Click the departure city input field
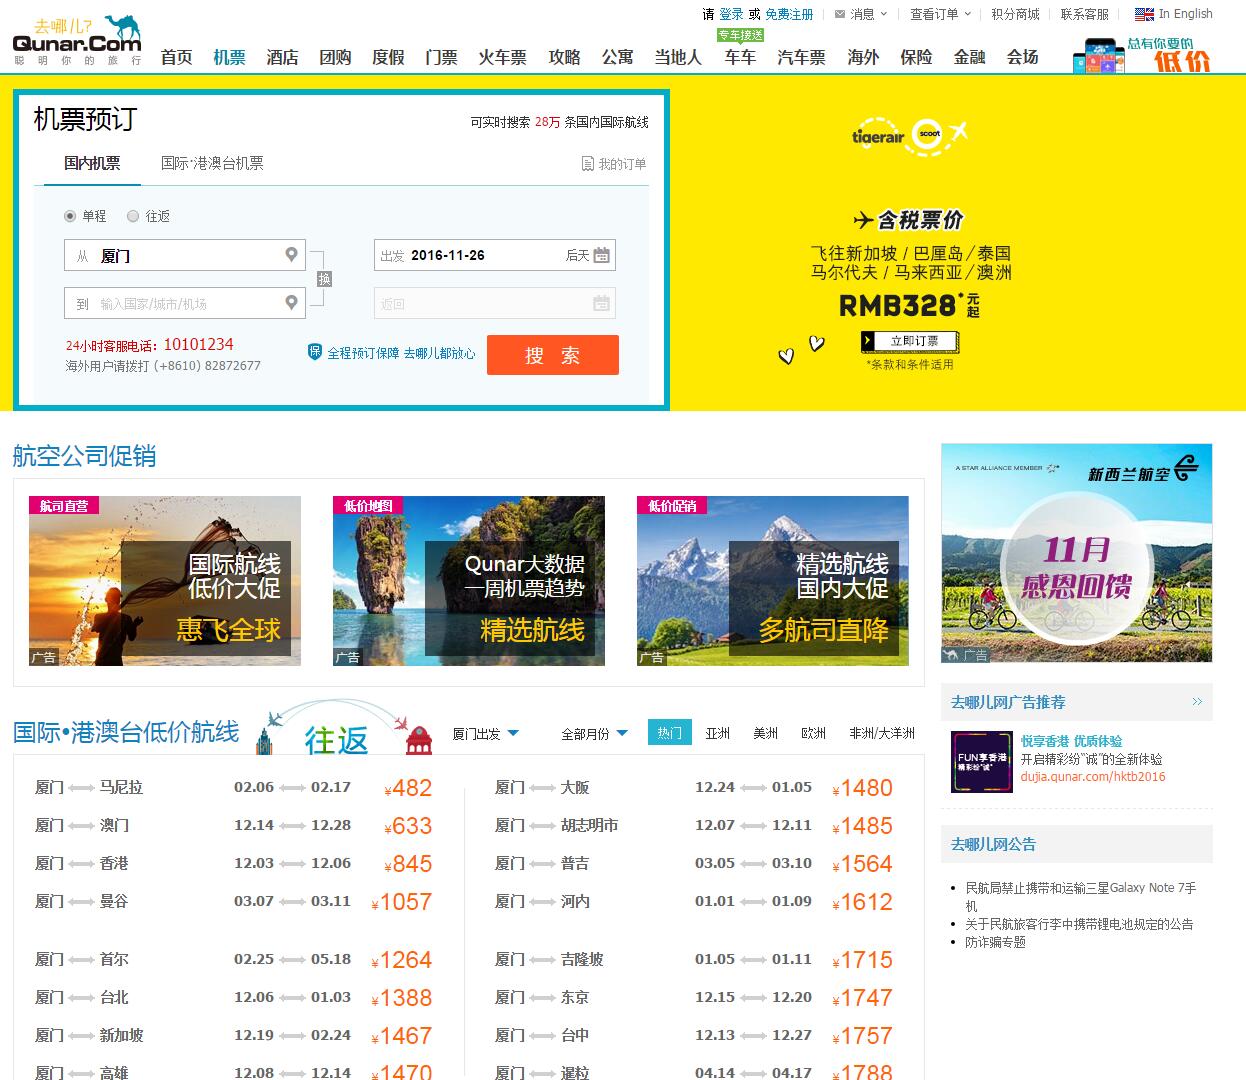The width and height of the screenshot is (1246, 1080). click(x=185, y=255)
